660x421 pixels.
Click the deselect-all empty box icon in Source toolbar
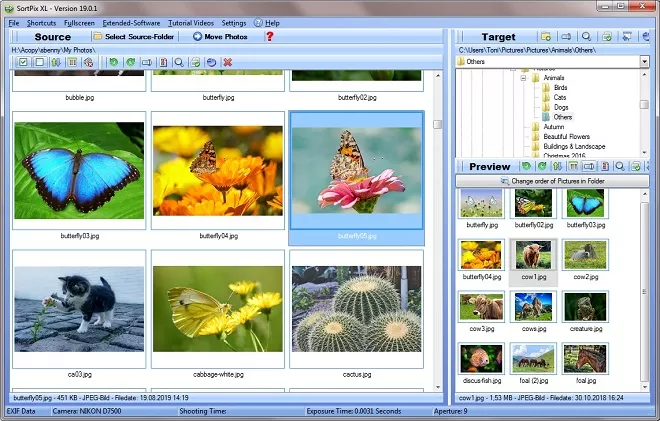(x=39, y=62)
